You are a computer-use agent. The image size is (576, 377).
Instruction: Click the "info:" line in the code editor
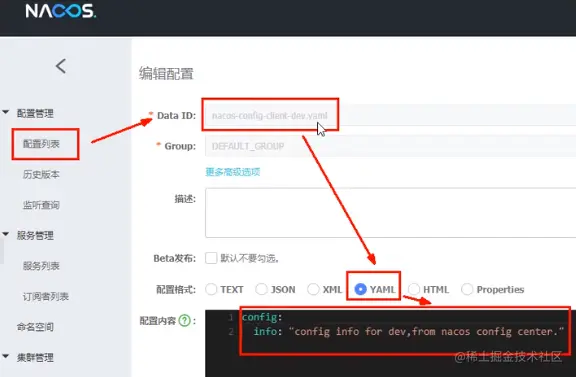pyautogui.click(x=408, y=332)
